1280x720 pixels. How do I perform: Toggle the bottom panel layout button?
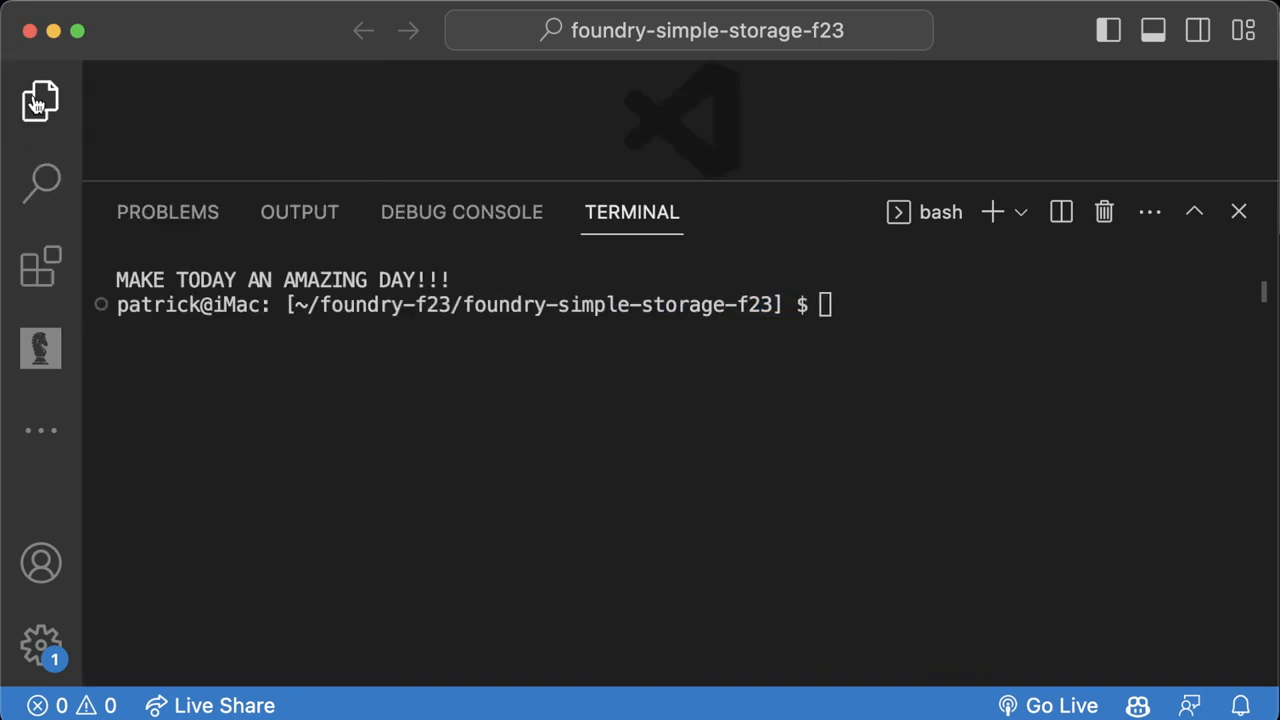[1153, 31]
